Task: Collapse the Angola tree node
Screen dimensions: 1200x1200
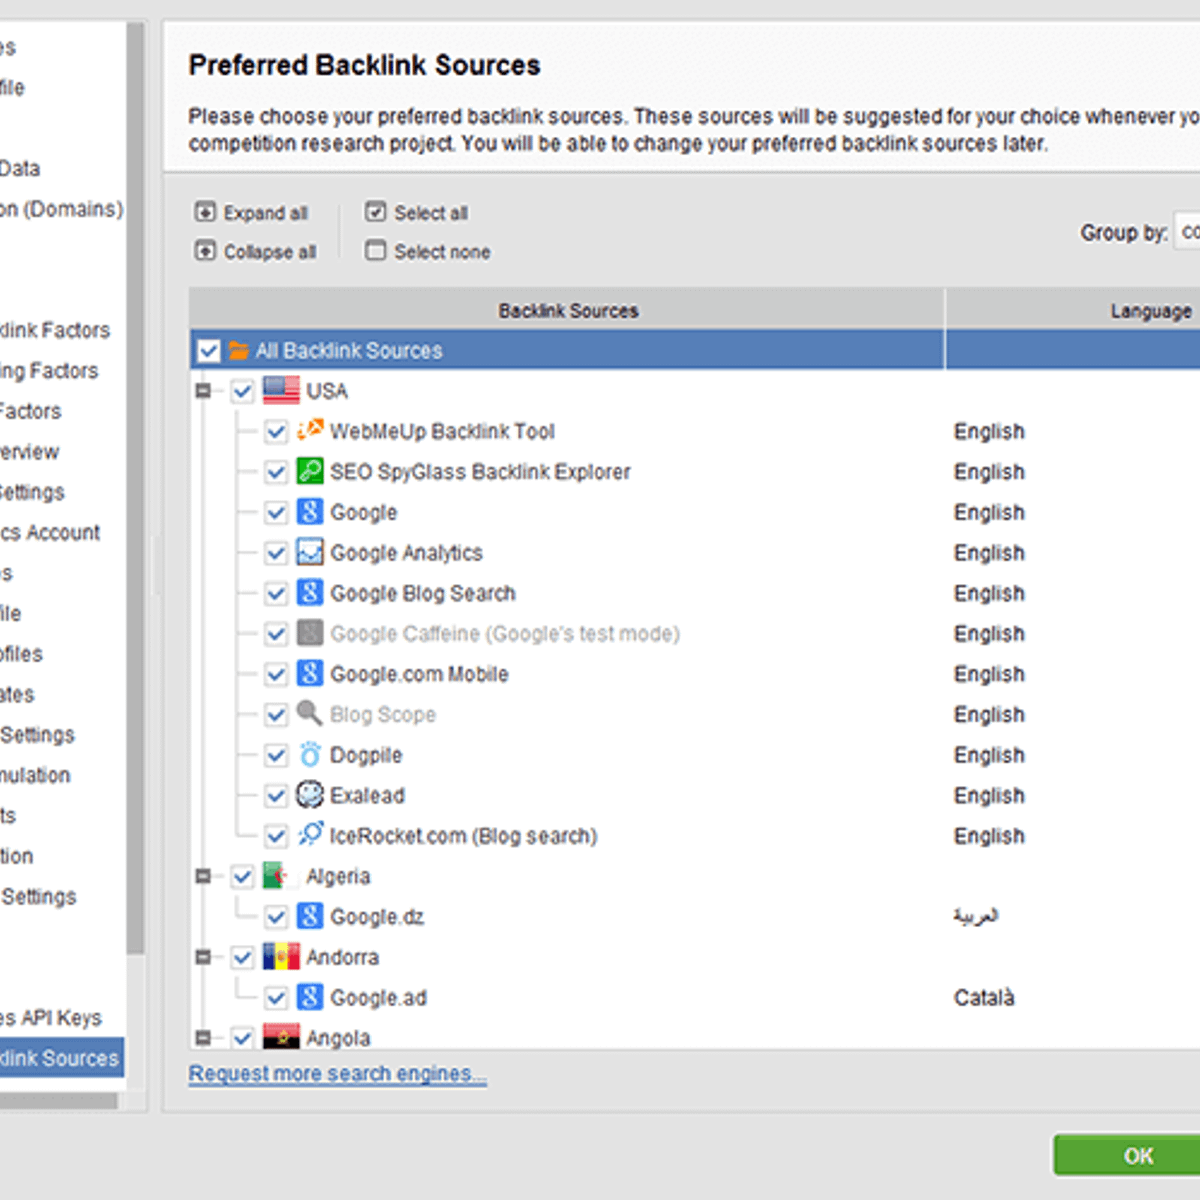Action: tap(203, 1037)
